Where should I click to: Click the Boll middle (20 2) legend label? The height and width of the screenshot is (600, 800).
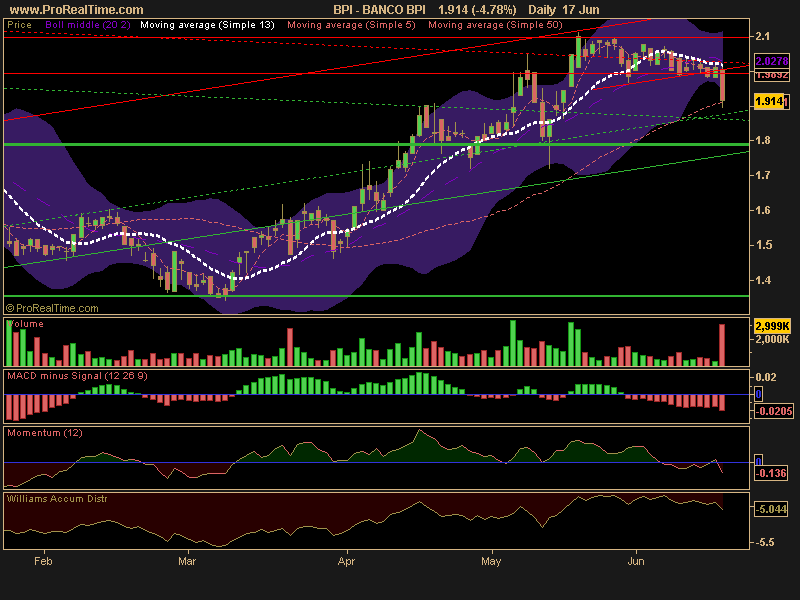coord(88,25)
